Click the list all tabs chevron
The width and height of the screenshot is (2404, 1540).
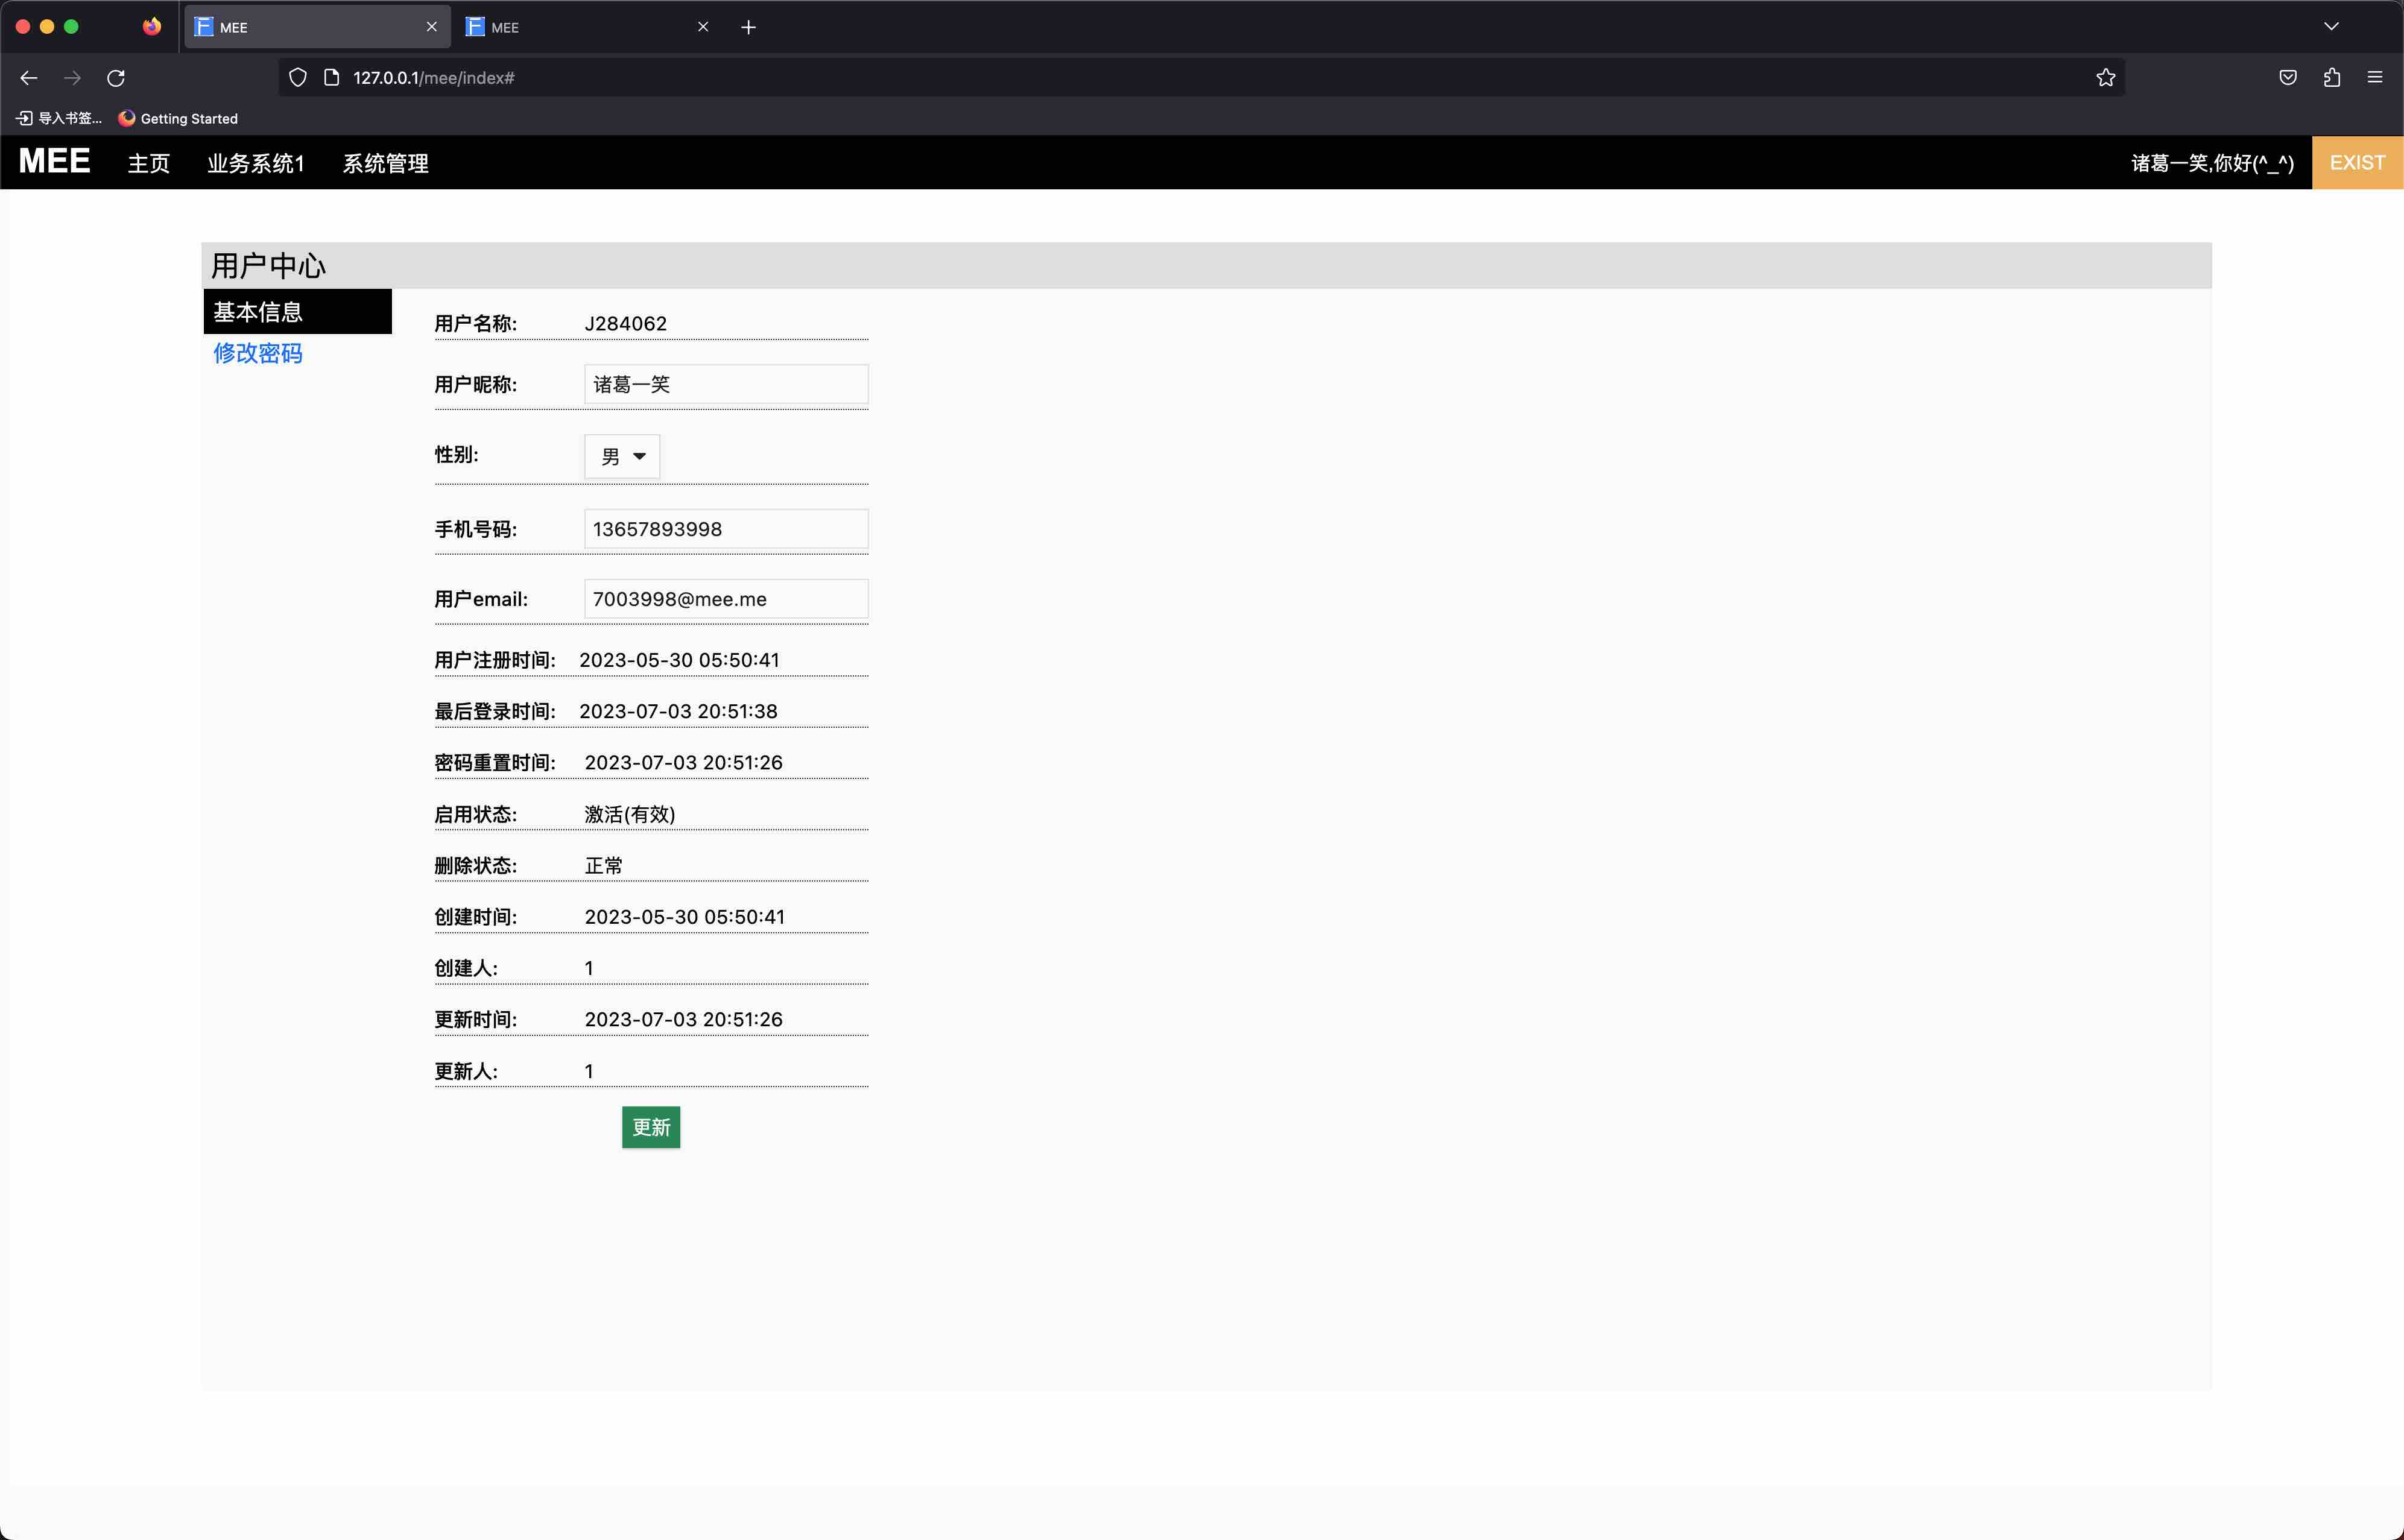(2331, 27)
